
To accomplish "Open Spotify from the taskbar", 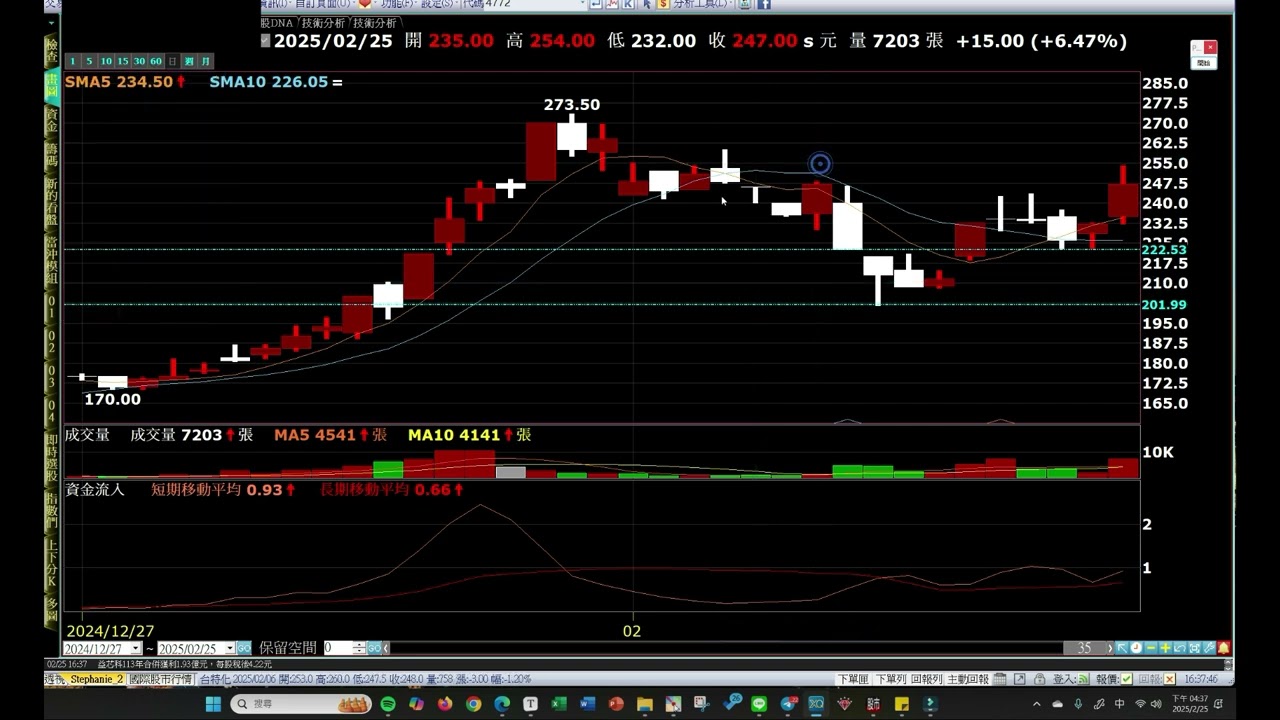I will pyautogui.click(x=388, y=704).
